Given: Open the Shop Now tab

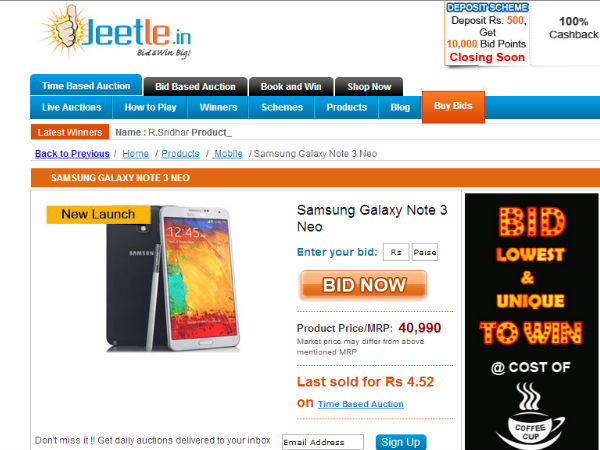Looking at the screenshot, I should 369,86.
